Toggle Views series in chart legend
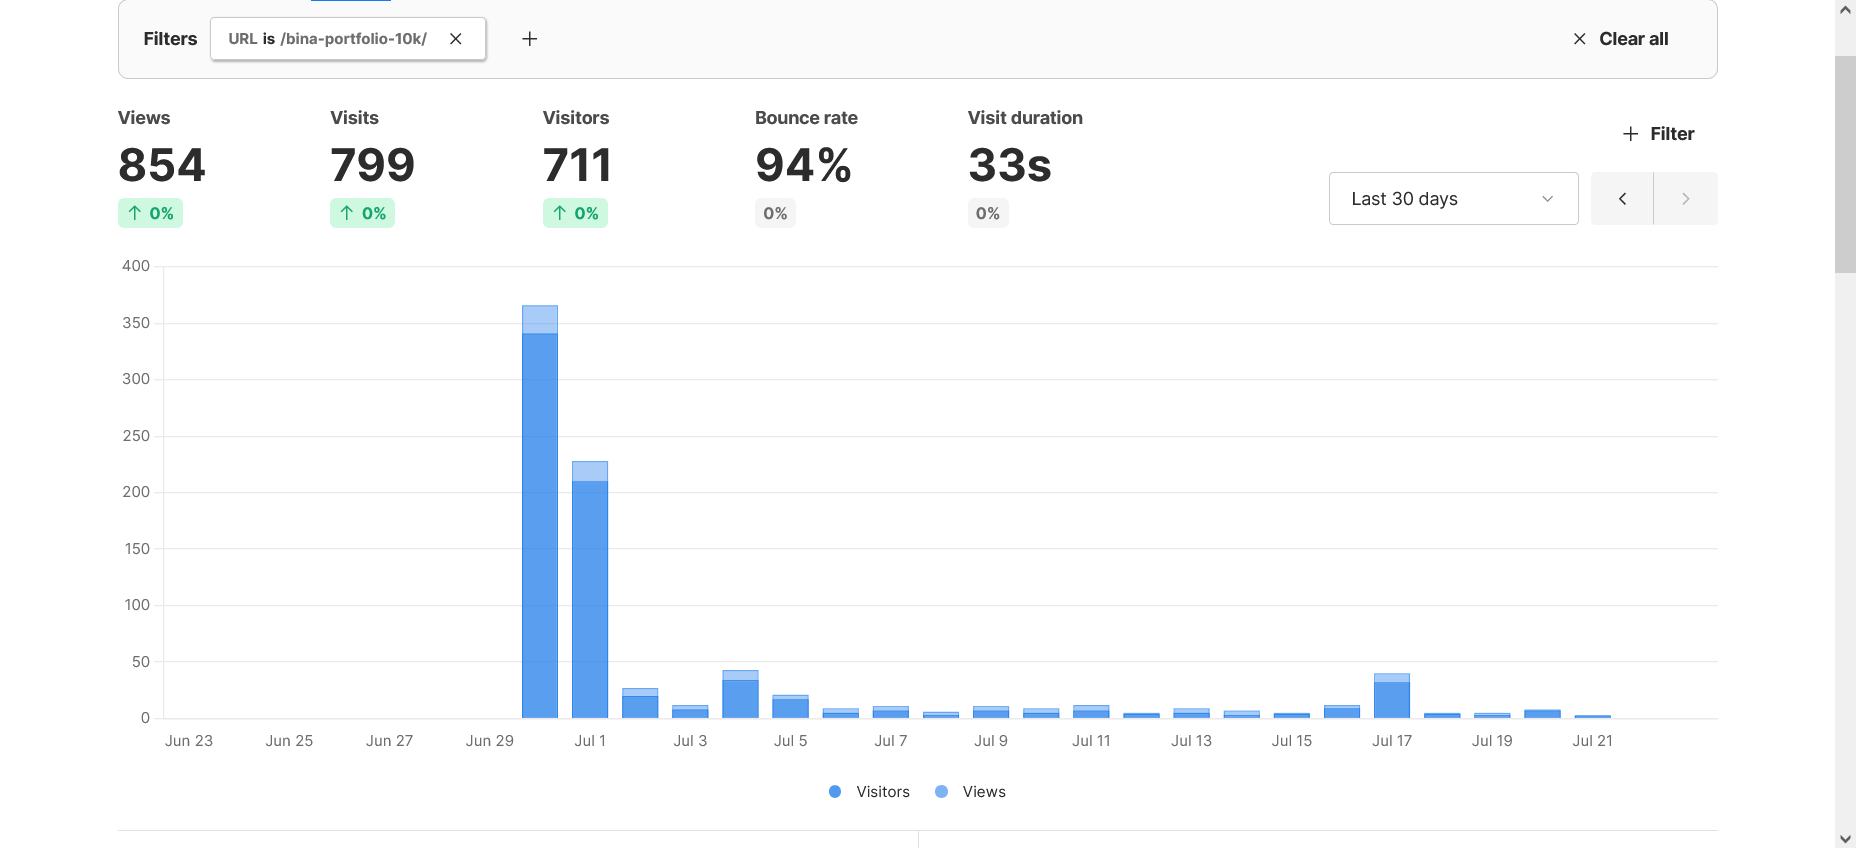This screenshot has height=848, width=1856. pyautogui.click(x=970, y=792)
